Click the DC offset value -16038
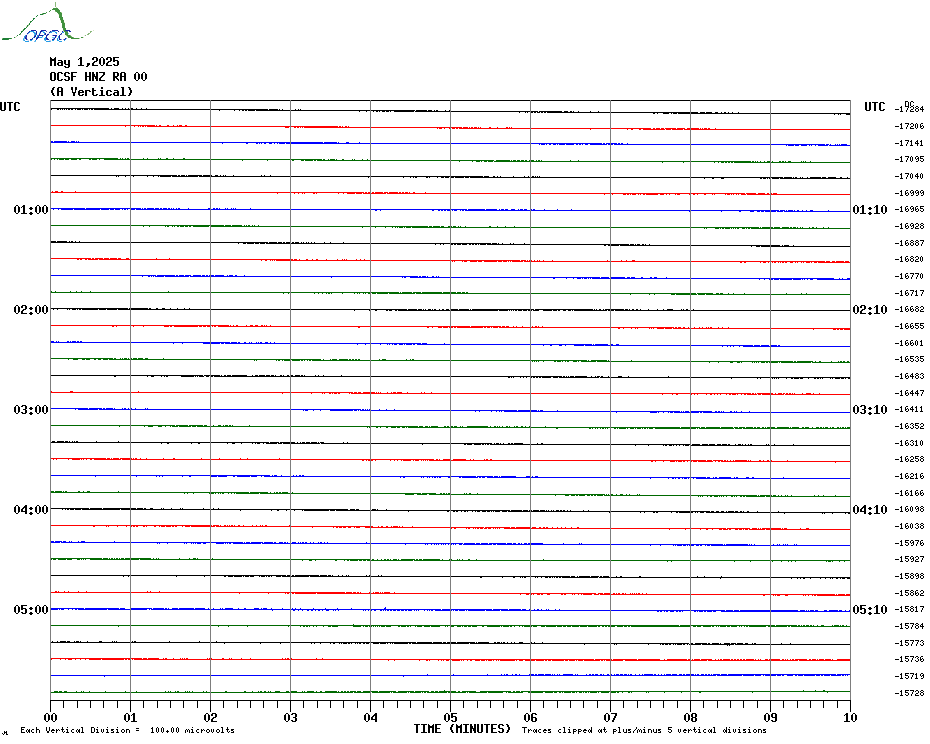Viewport: 930px width, 744px height. click(909, 526)
